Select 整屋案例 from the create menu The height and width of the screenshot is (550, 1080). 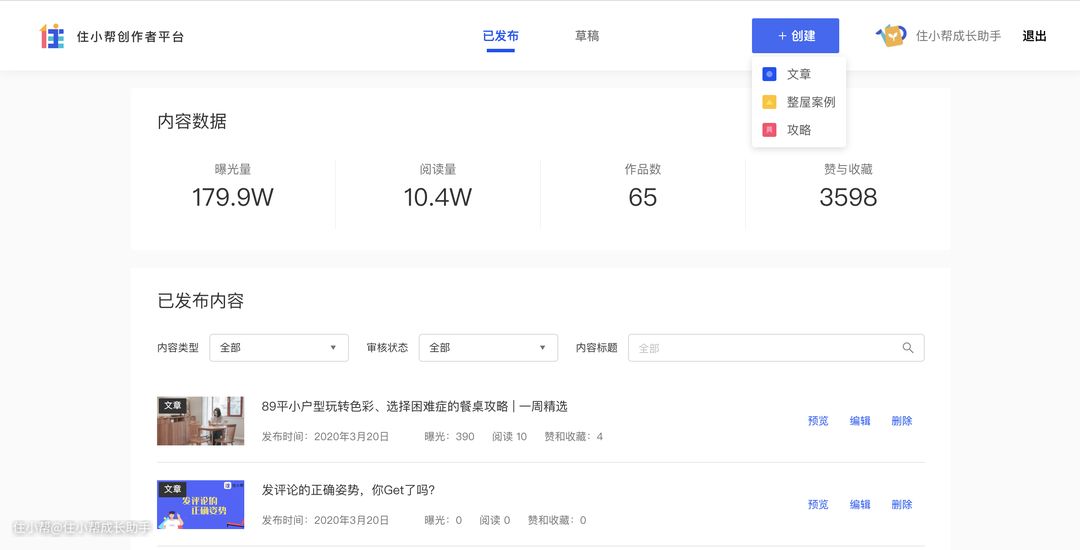[x=810, y=102]
